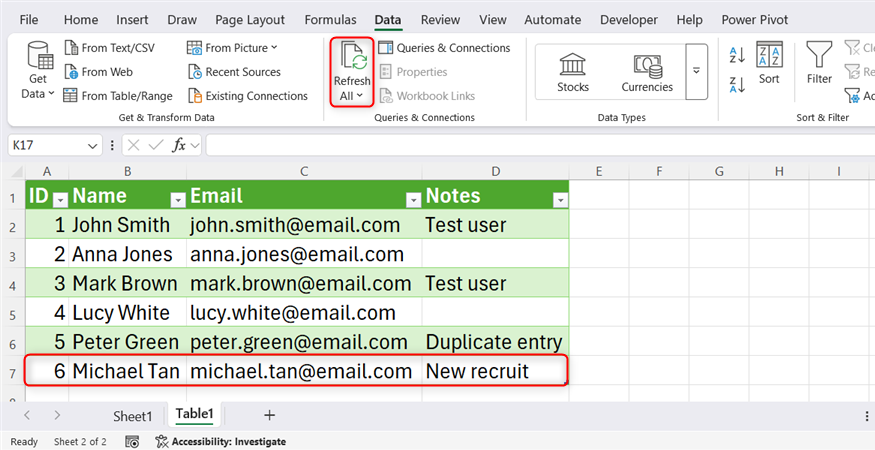Expand the Name Box dropdown arrow
The image size is (875, 450).
pyautogui.click(x=93, y=146)
